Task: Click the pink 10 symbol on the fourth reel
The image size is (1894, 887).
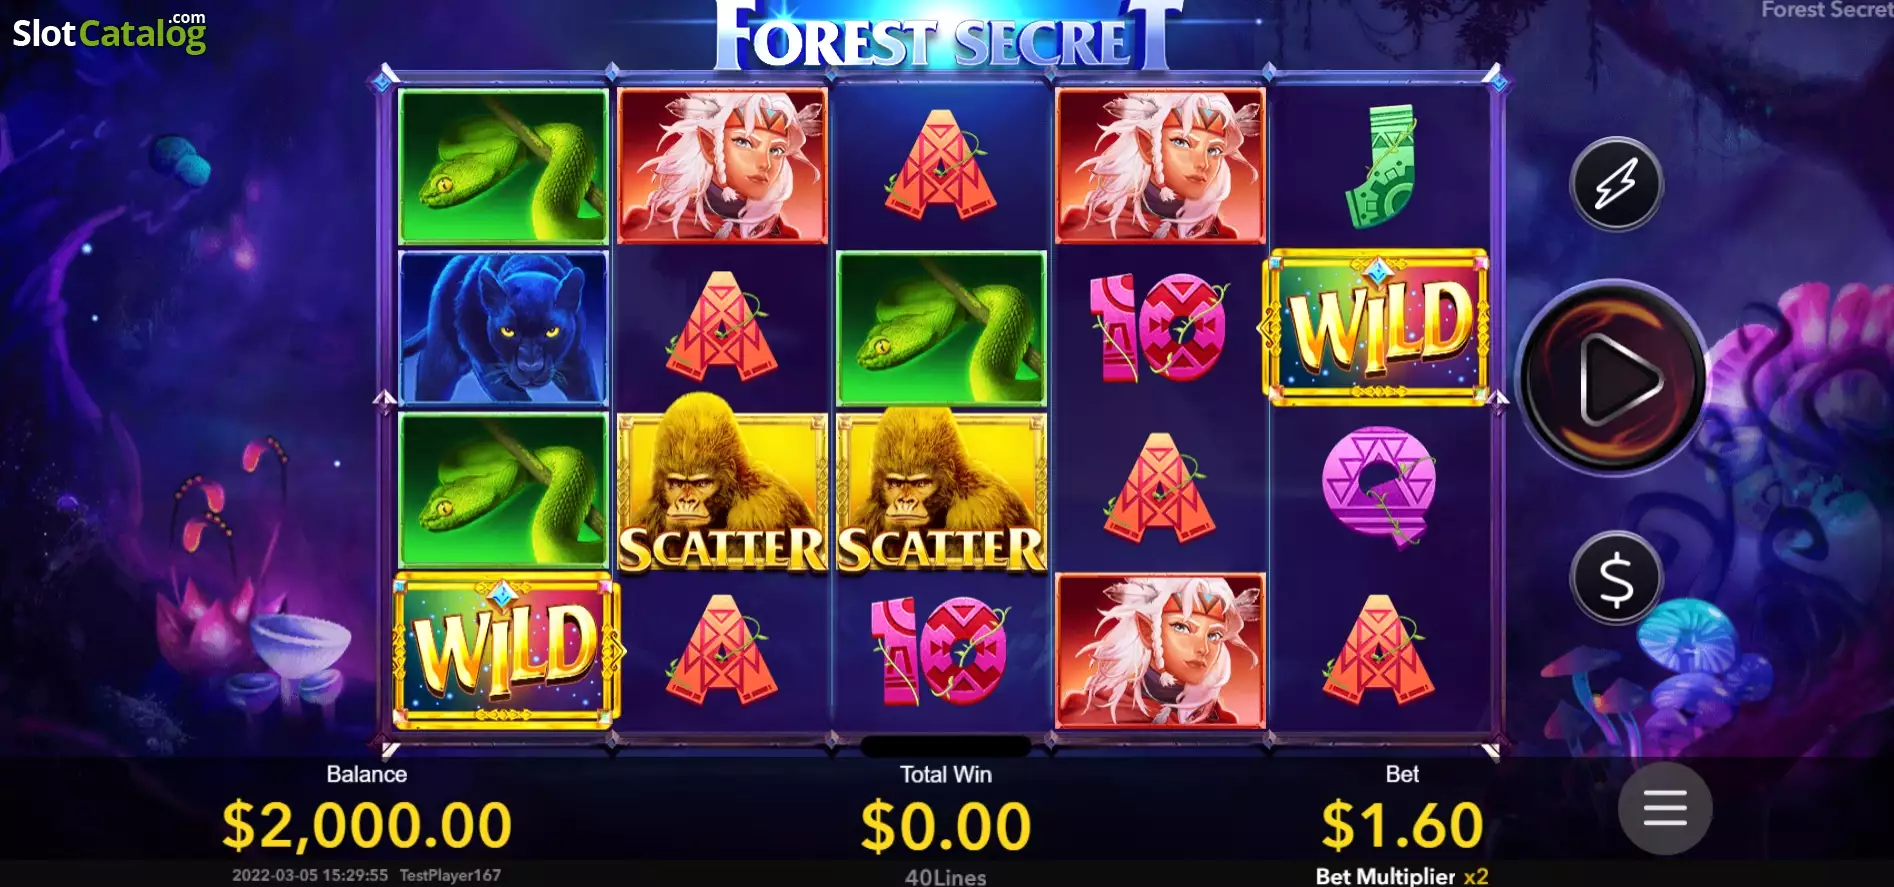Action: (x=1158, y=328)
